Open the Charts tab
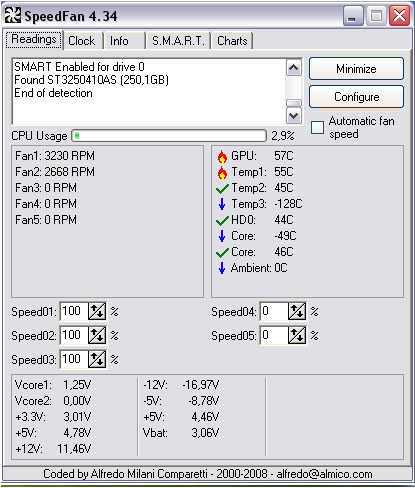The width and height of the screenshot is (415, 488). tap(232, 41)
